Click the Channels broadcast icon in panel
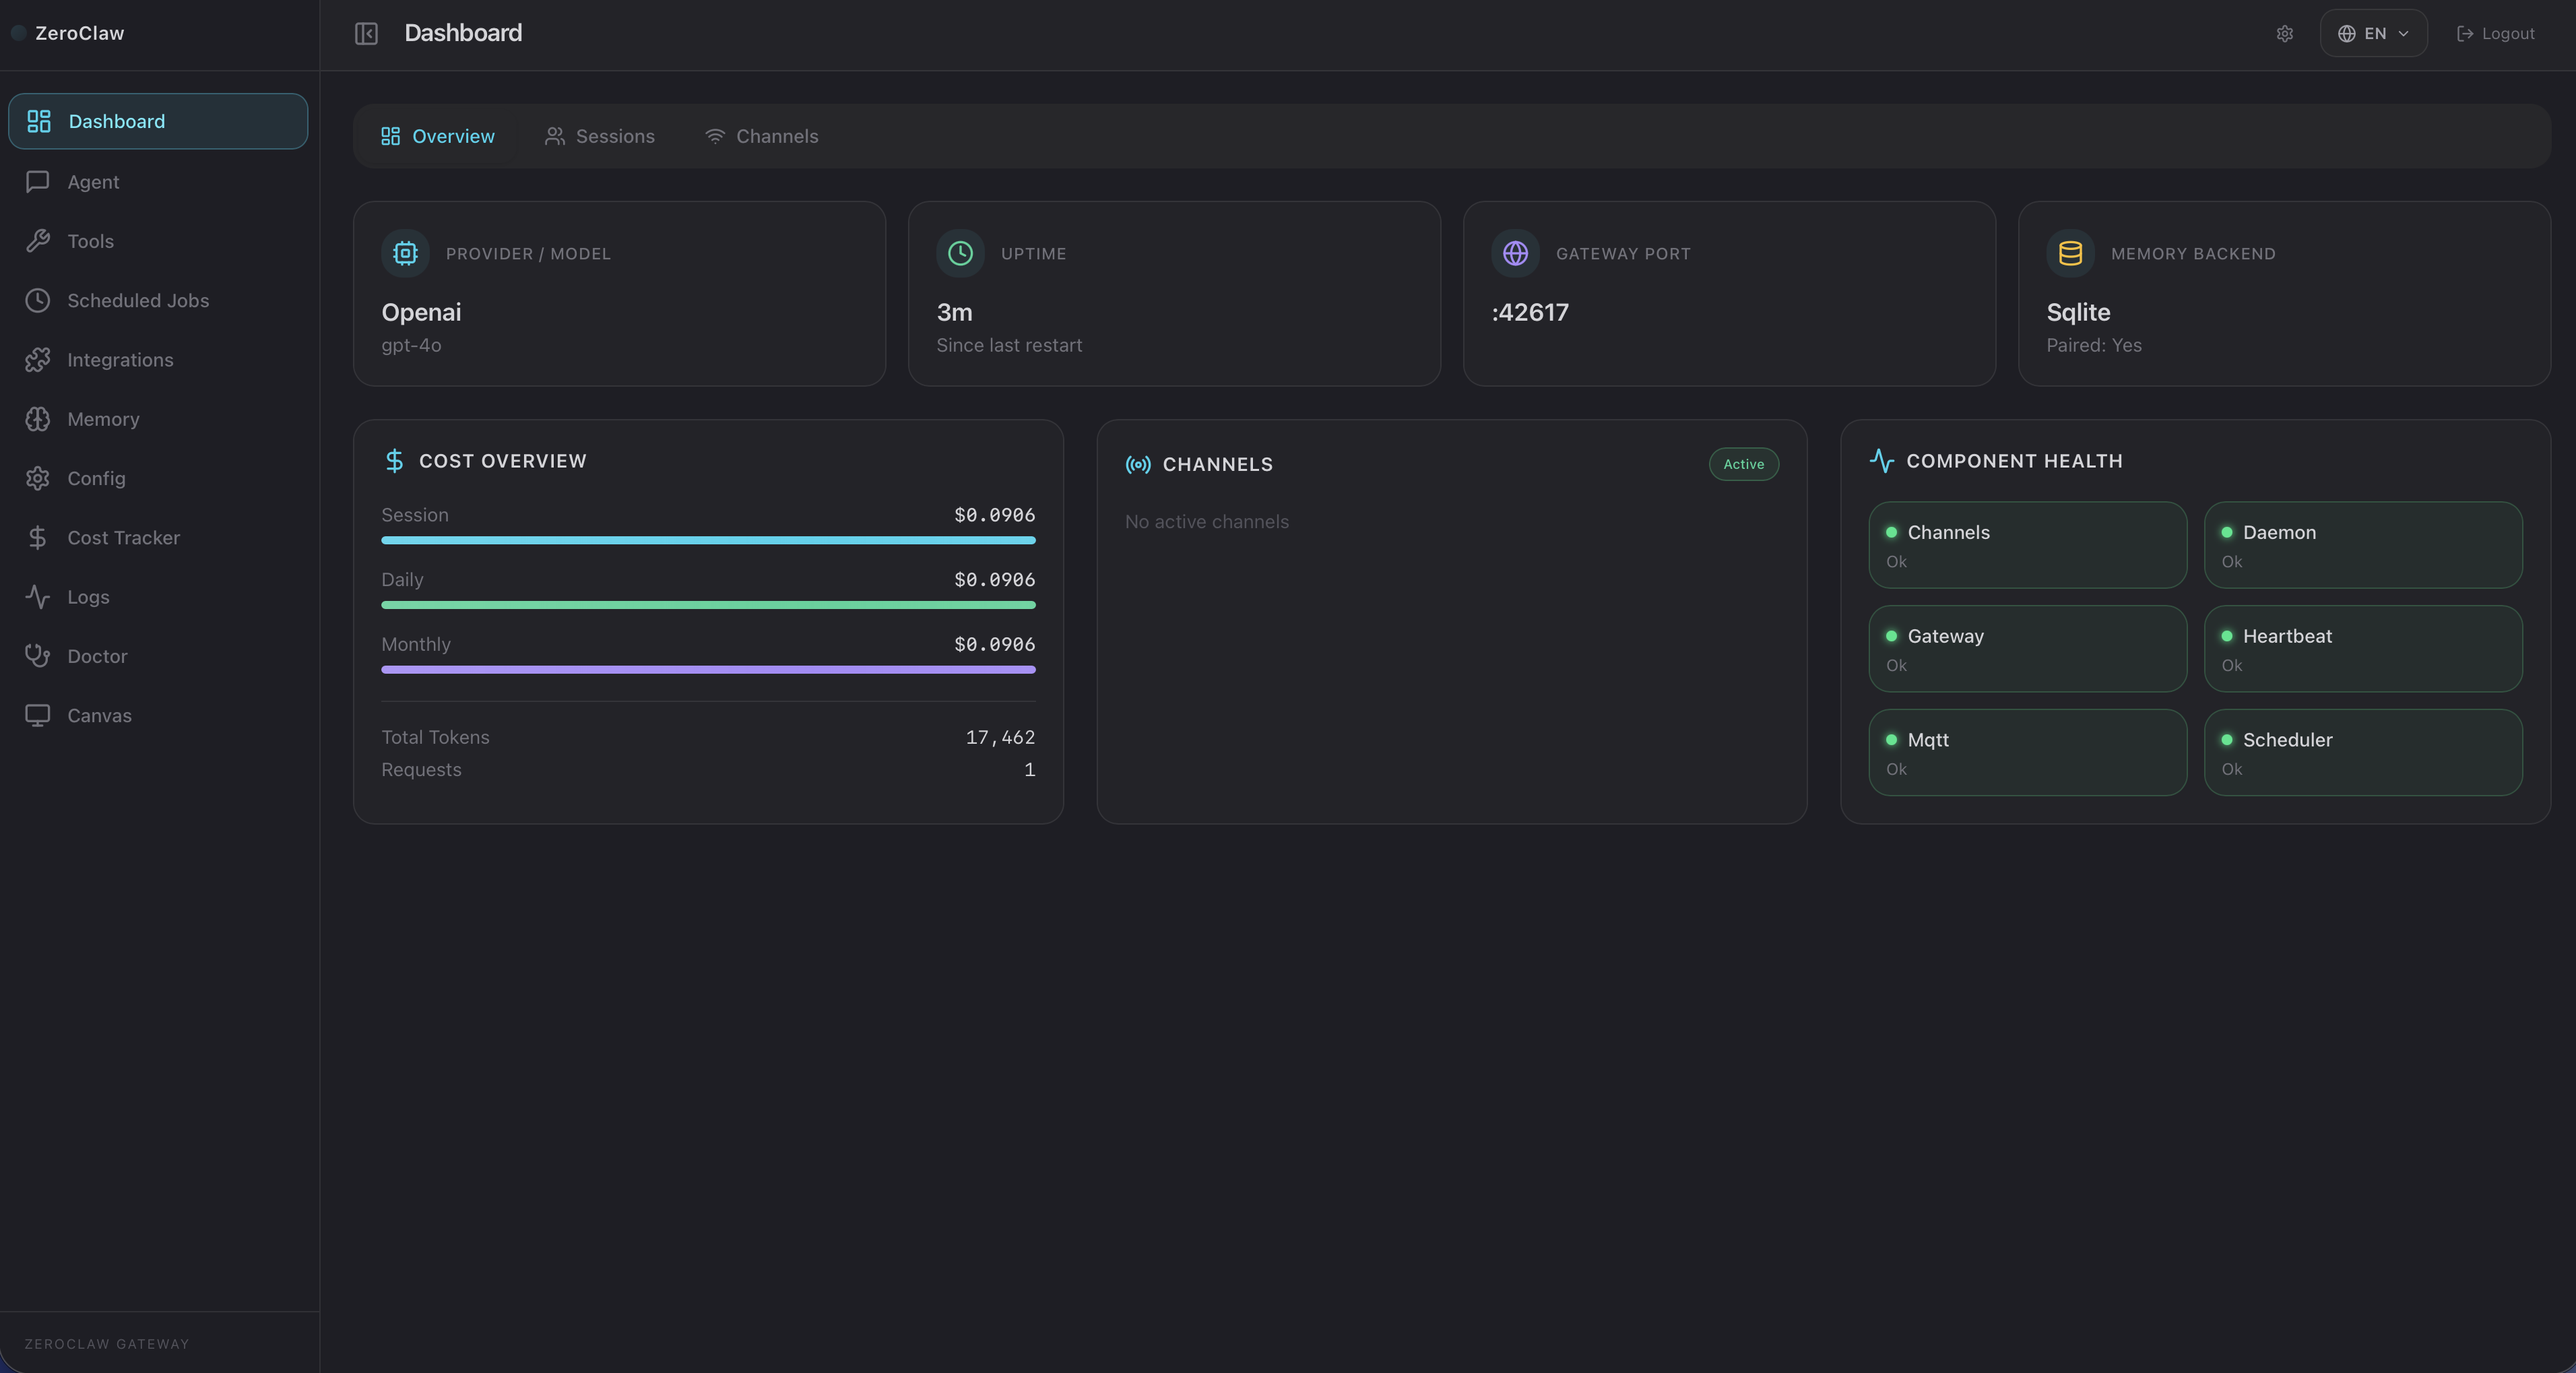Viewport: 2576px width, 1373px height. coord(1138,464)
